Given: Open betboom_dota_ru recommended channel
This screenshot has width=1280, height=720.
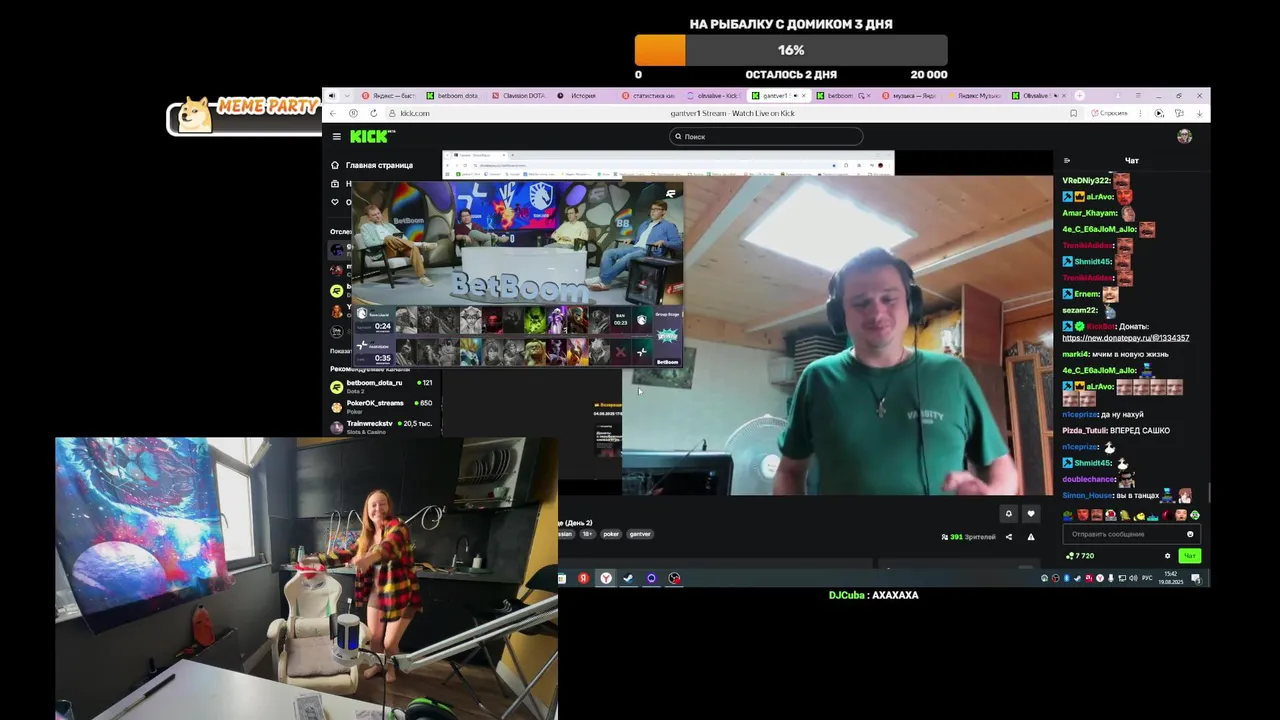Looking at the screenshot, I should [x=381, y=386].
